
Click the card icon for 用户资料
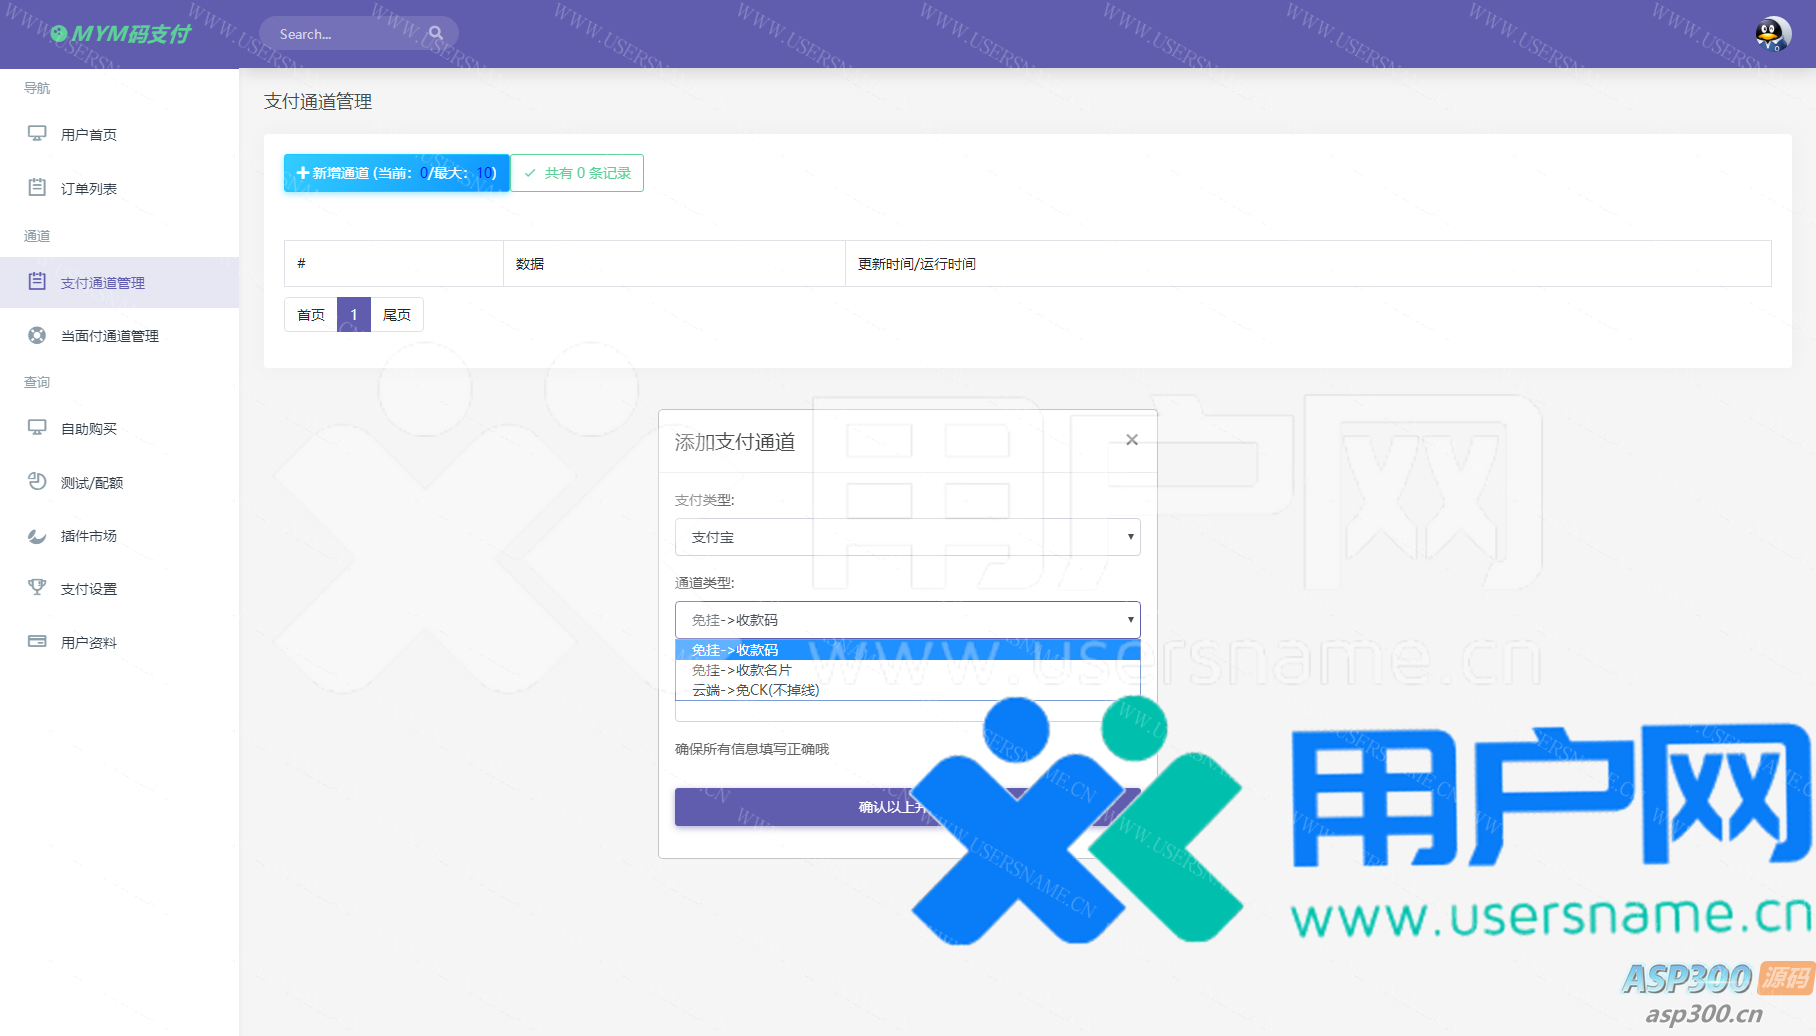[37, 641]
